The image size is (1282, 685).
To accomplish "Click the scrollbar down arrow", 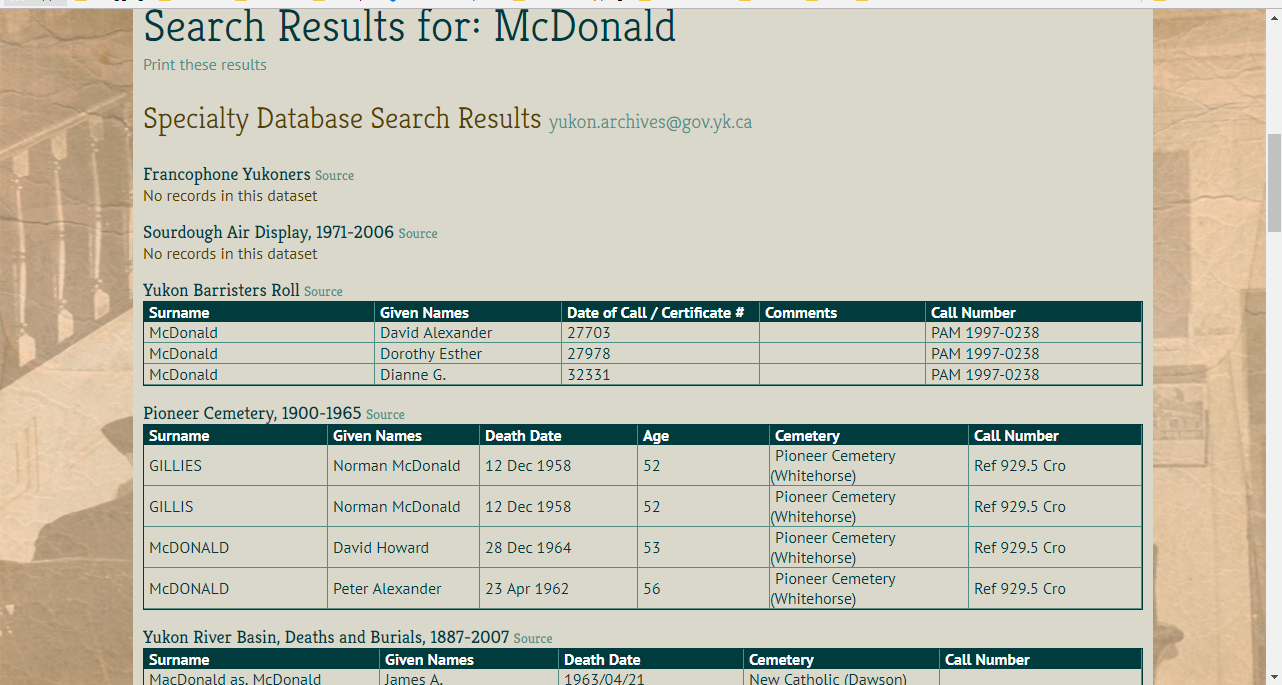I will click(1273, 677).
